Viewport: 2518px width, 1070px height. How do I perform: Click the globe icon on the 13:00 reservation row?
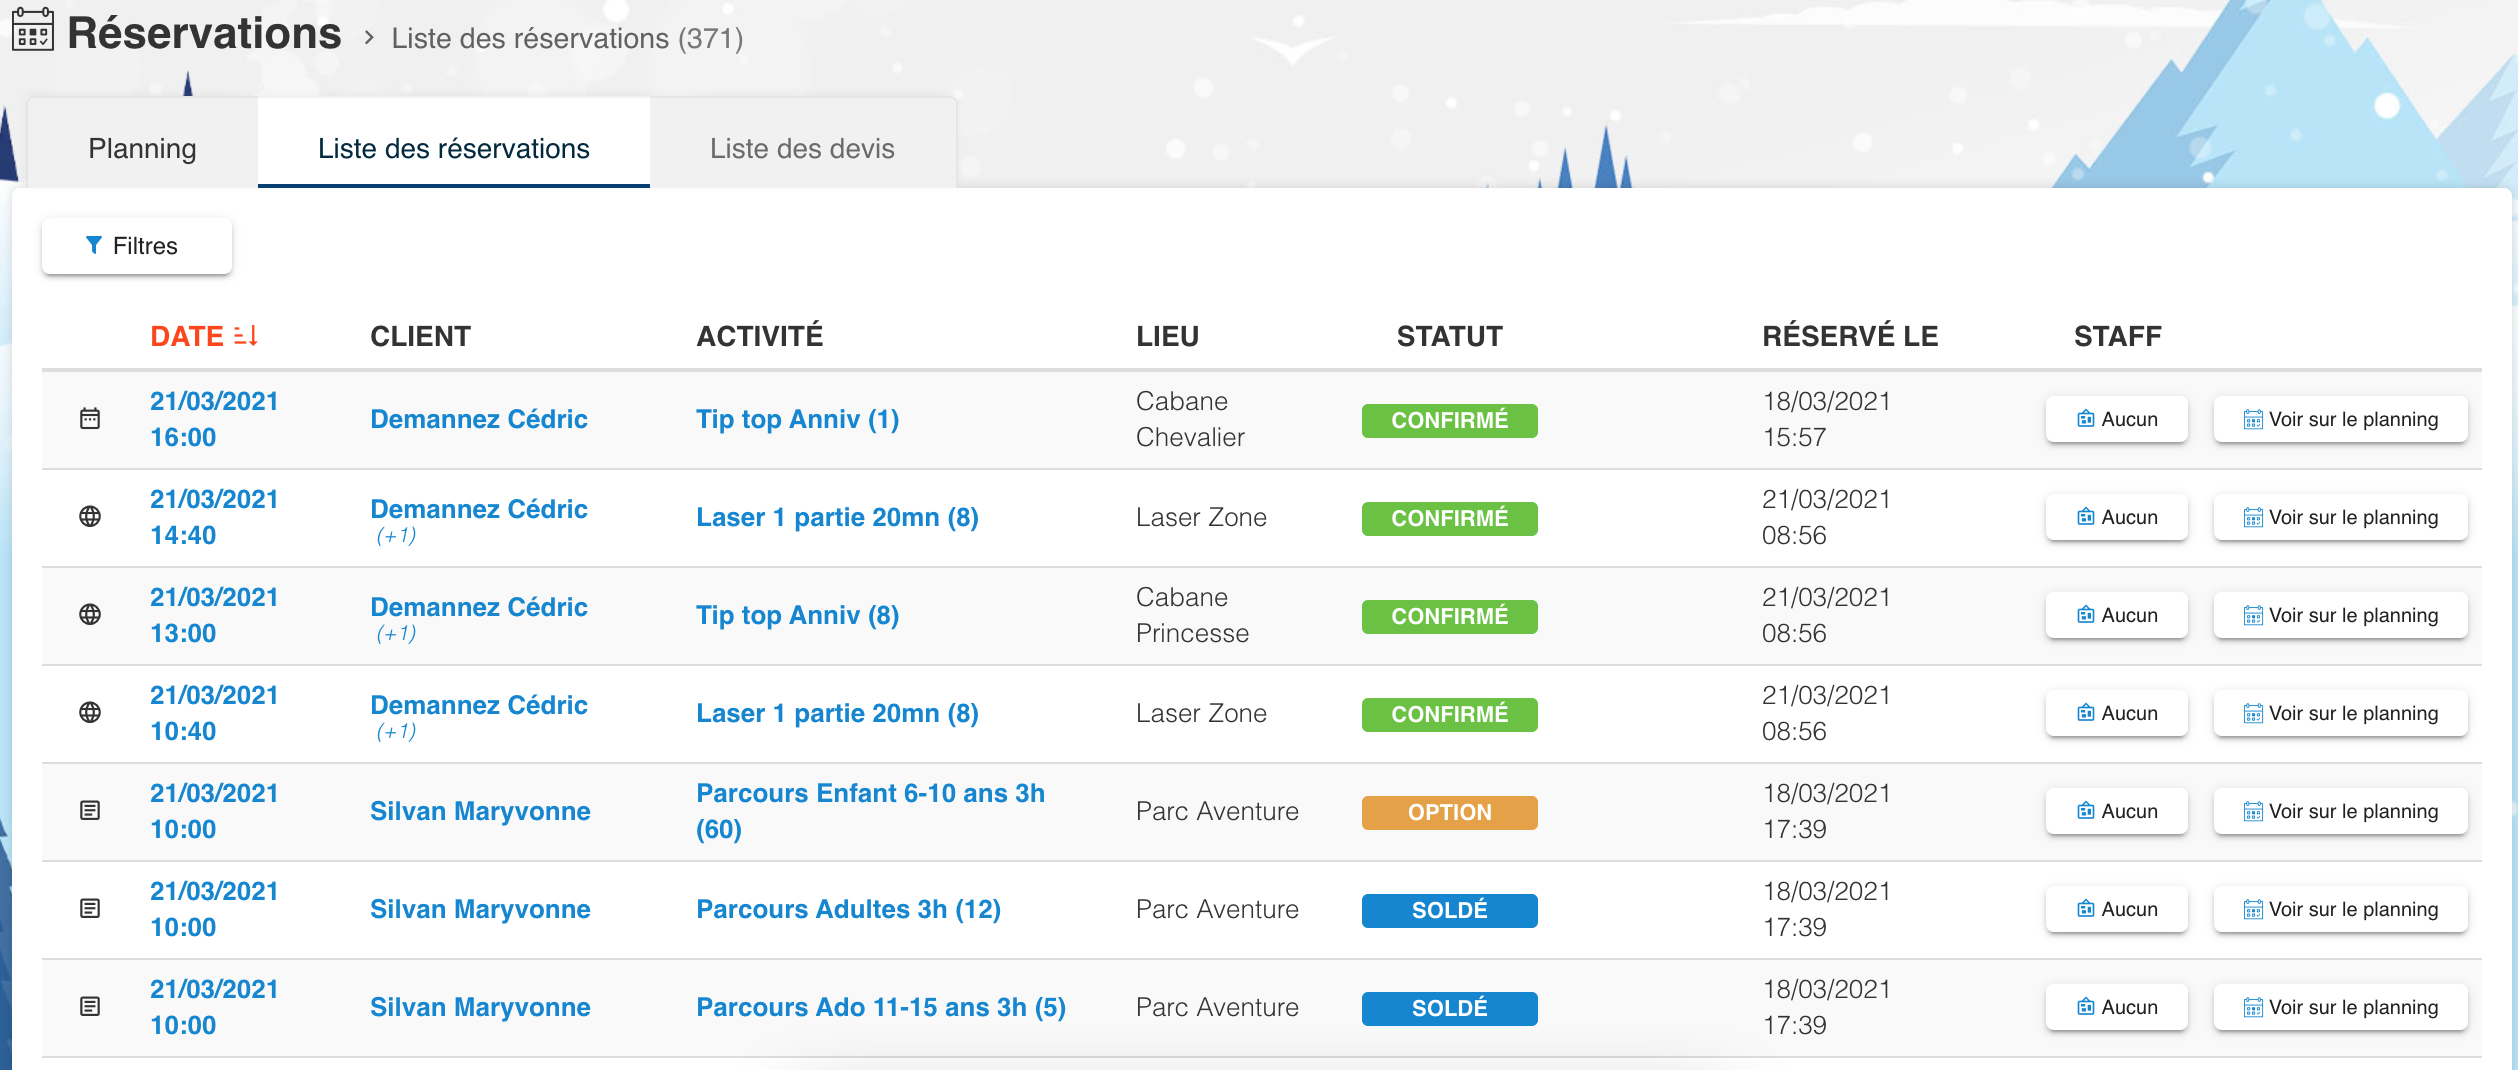(x=90, y=615)
